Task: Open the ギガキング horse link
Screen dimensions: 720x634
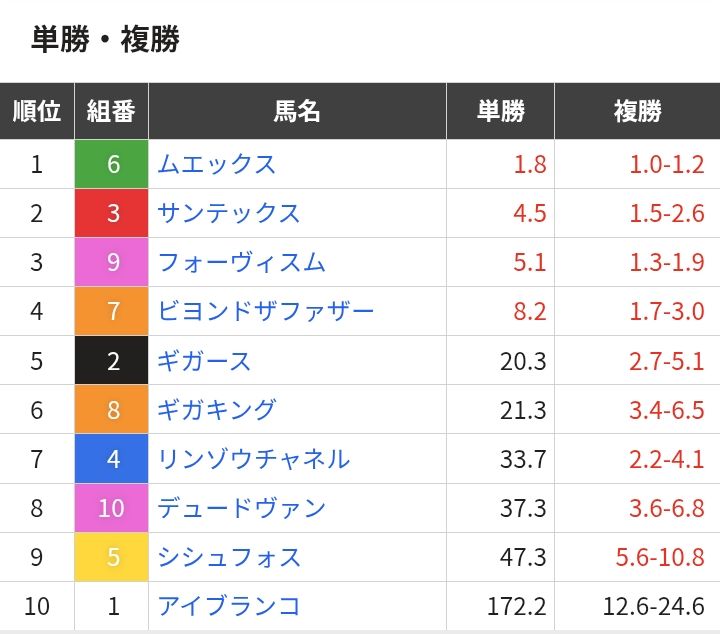Action: 216,410
